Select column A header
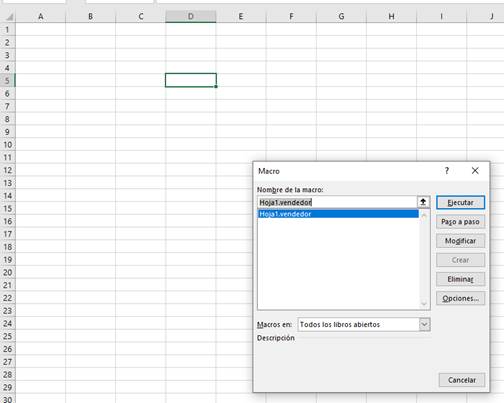This screenshot has width=504, height=403. 40,16
